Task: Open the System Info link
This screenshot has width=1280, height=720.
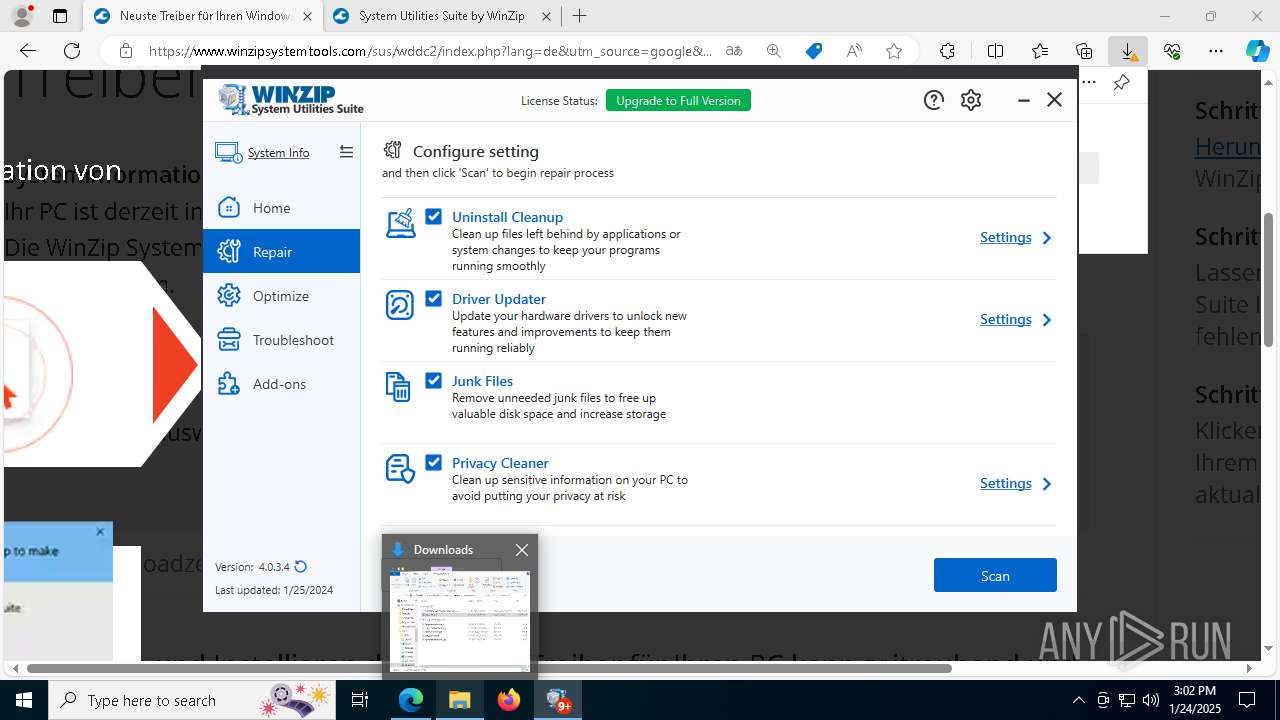Action: (x=278, y=153)
